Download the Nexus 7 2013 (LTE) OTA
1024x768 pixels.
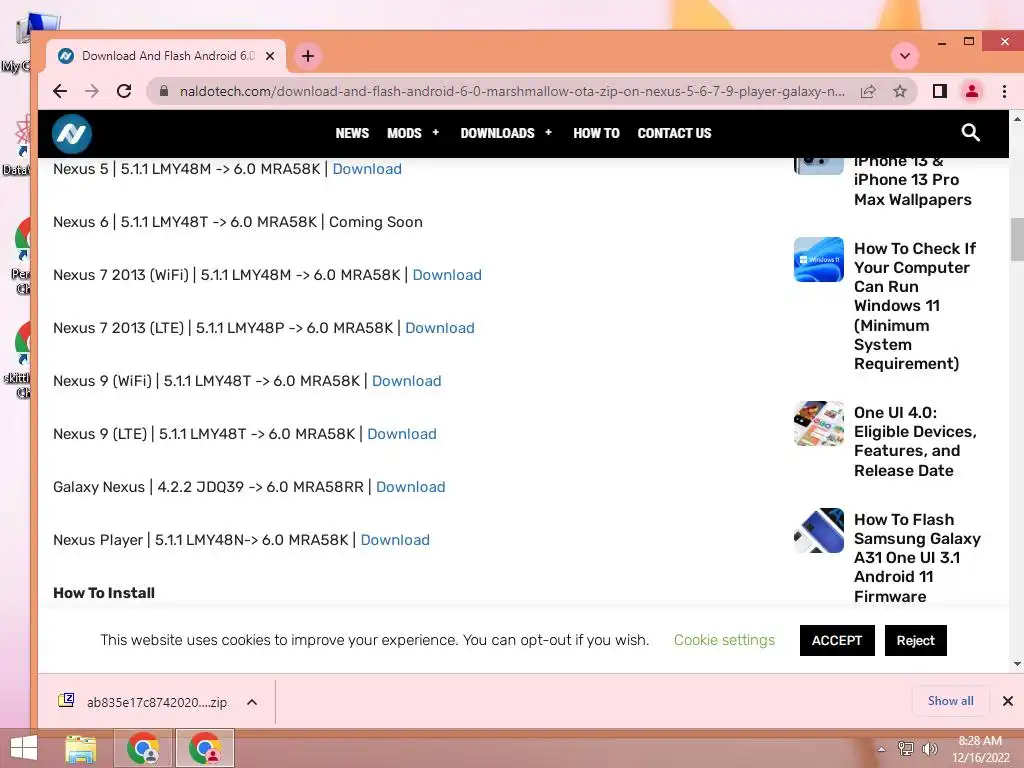(440, 328)
